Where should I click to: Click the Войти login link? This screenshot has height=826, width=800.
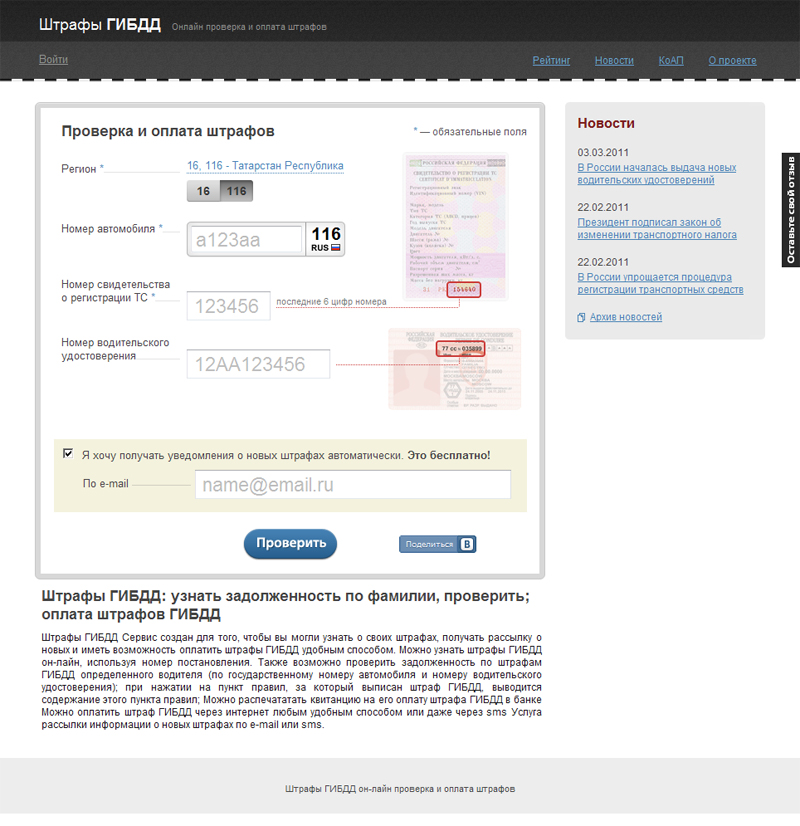point(53,60)
